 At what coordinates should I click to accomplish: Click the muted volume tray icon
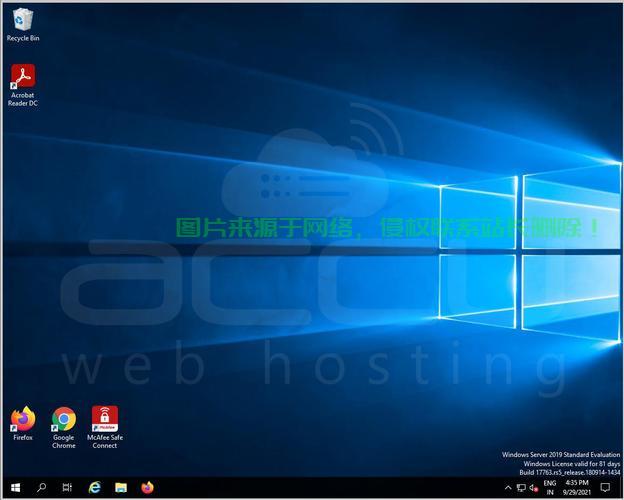click(534, 488)
